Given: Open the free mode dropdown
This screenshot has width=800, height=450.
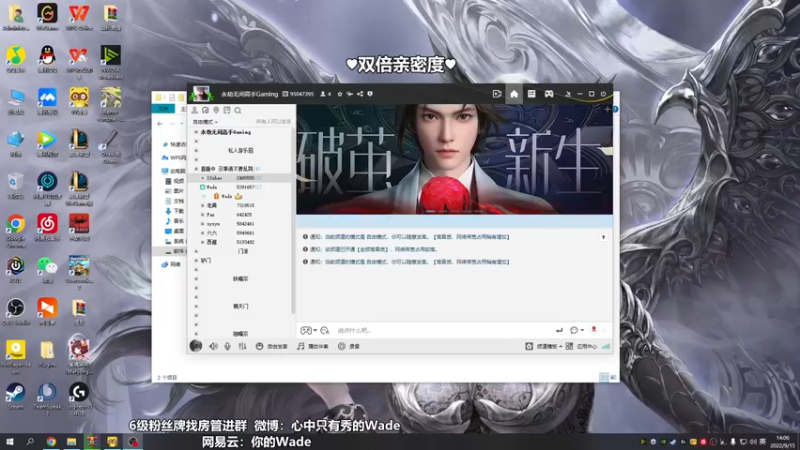Looking at the screenshot, I should coord(205,122).
